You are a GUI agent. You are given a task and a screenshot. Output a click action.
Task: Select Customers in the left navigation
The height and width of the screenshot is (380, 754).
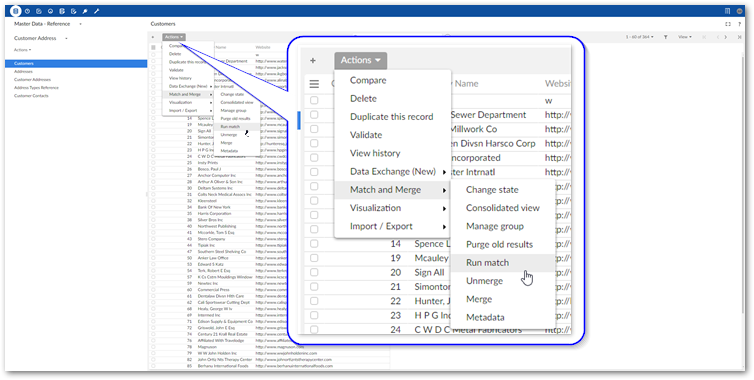pos(76,63)
